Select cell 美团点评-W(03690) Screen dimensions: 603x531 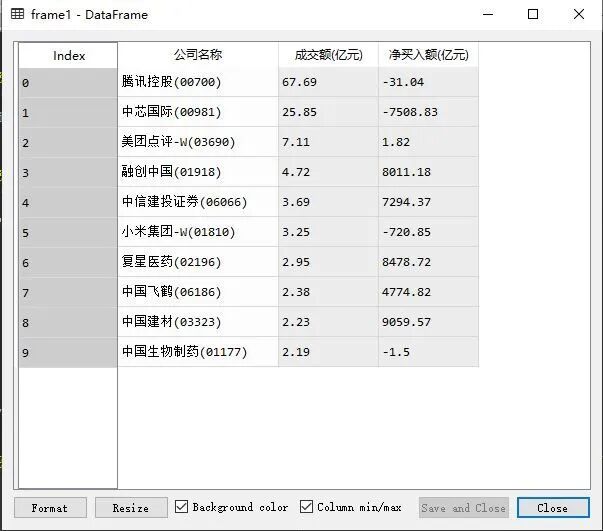pyautogui.click(x=198, y=142)
